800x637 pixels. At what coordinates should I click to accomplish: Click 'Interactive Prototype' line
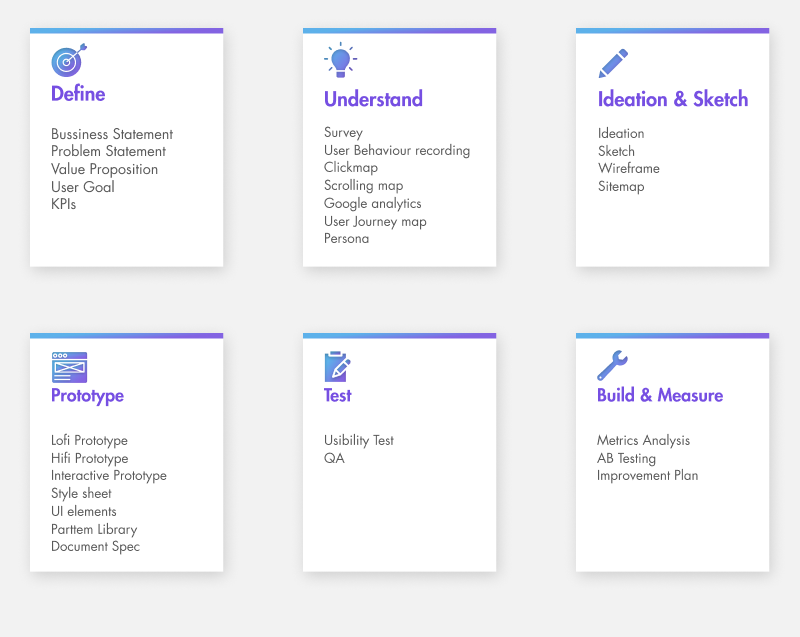[x=109, y=476]
